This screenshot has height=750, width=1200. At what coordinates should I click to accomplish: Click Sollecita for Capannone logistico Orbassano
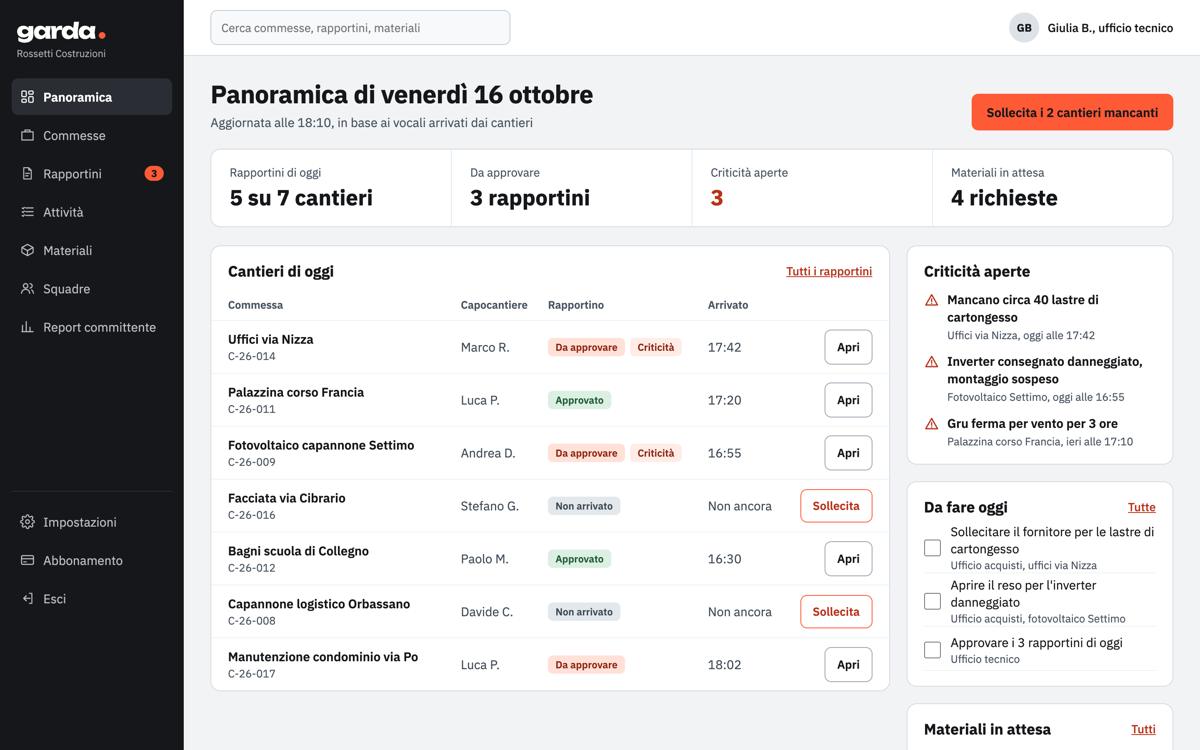(x=836, y=612)
